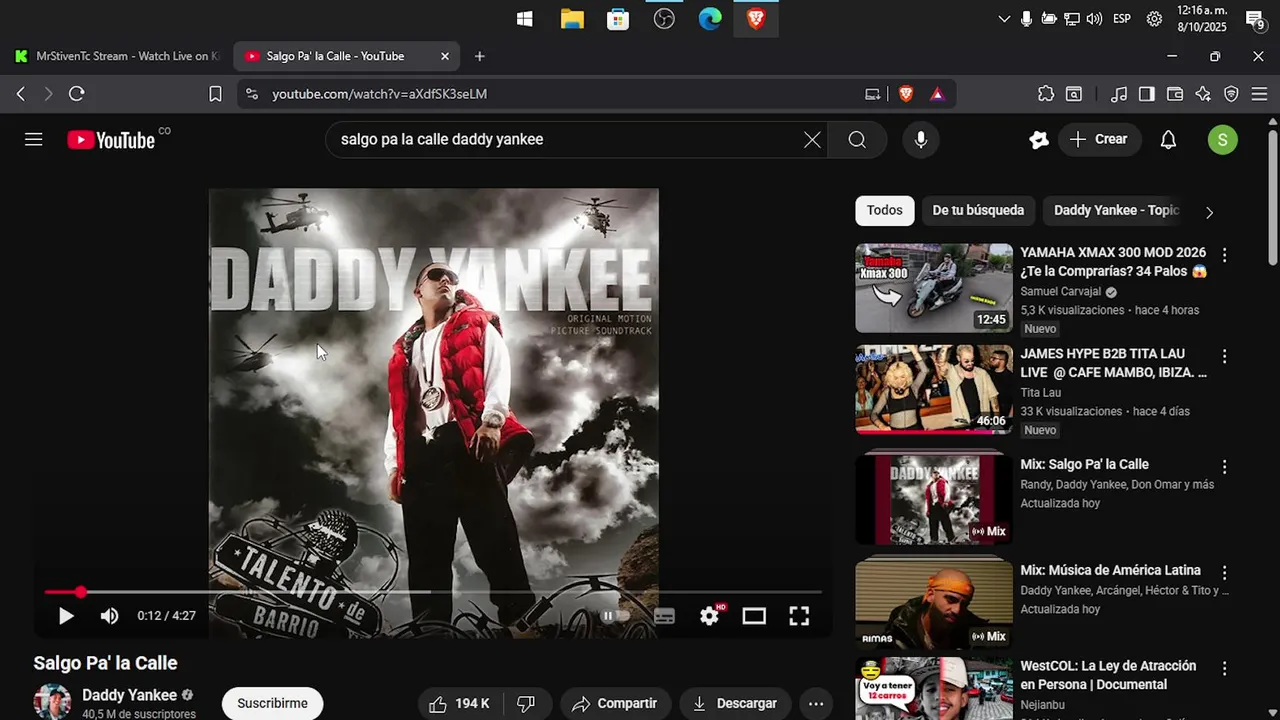The image size is (1280, 720).
Task: Switch to theater mode
Action: (754, 616)
